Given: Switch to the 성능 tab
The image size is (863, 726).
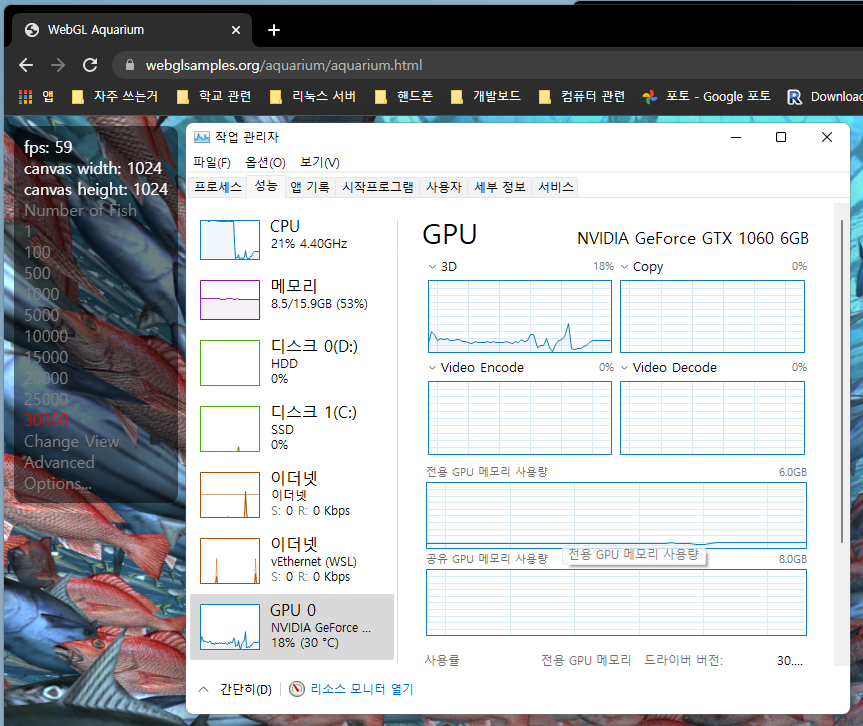Looking at the screenshot, I should click(266, 186).
